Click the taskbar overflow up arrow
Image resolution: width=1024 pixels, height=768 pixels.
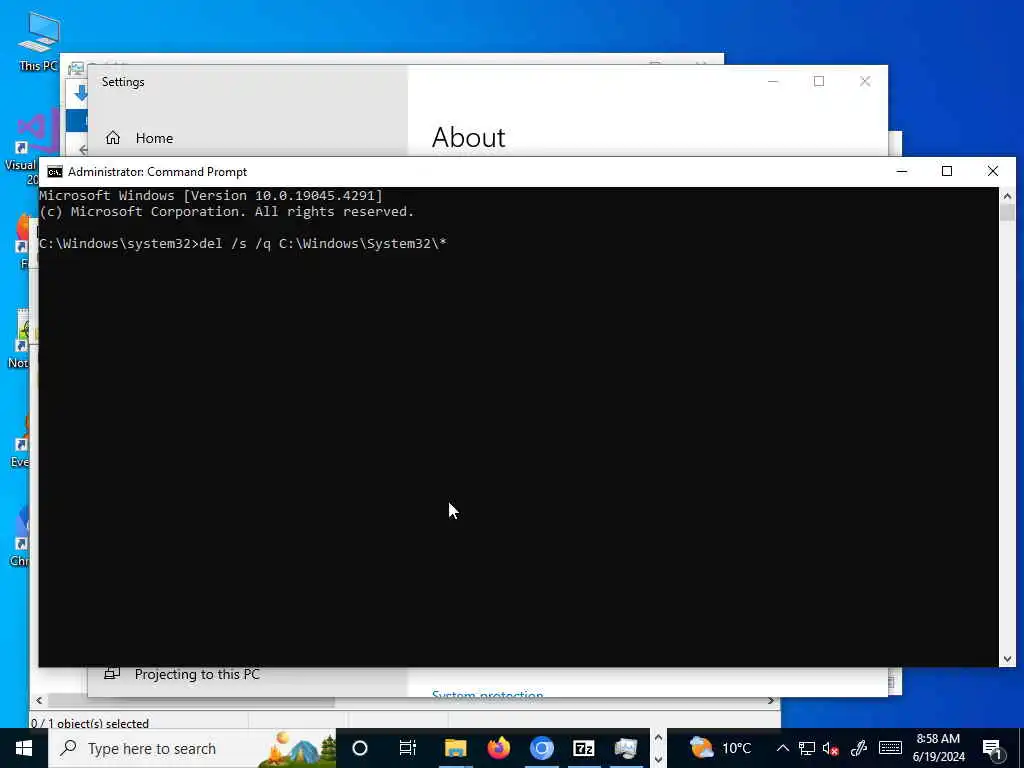click(x=658, y=737)
